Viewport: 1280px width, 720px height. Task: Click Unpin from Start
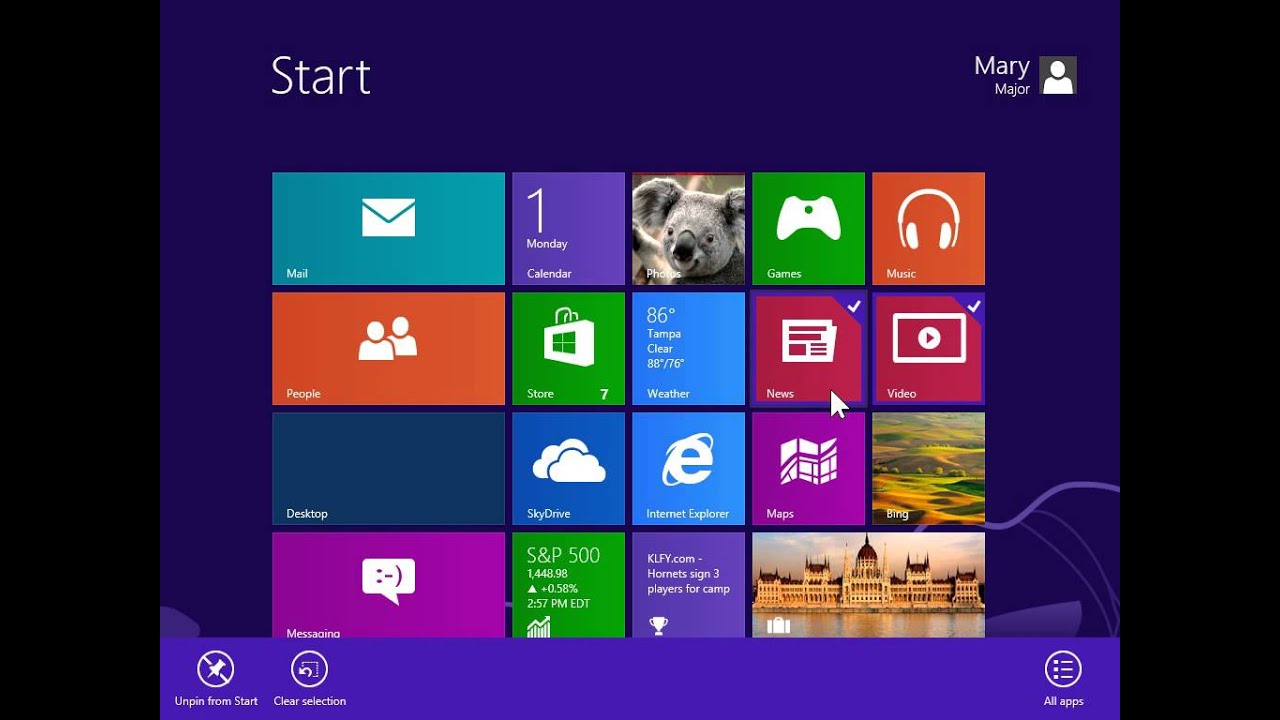click(x=216, y=679)
